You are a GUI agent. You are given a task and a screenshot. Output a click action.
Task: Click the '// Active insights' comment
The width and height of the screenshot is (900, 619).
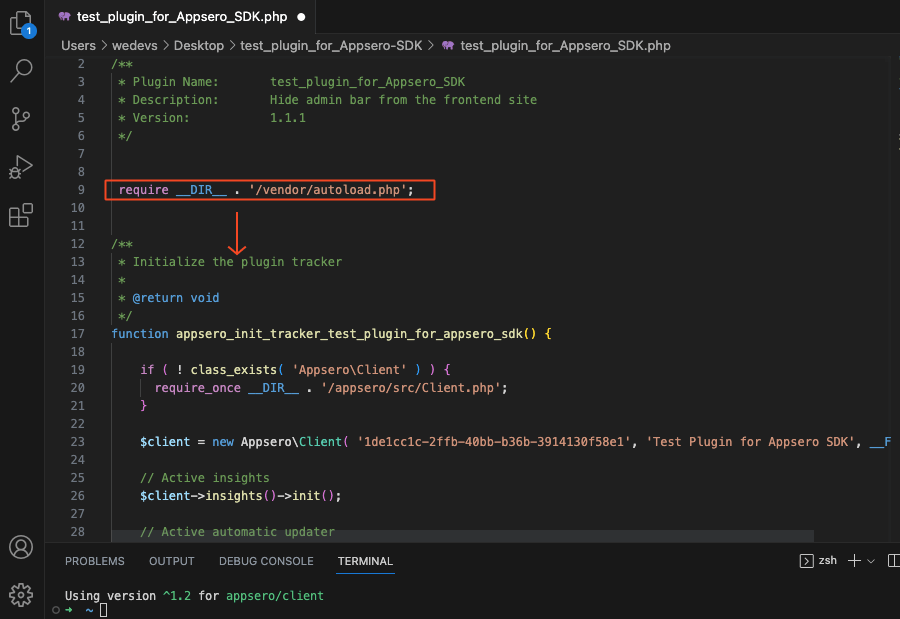204,478
